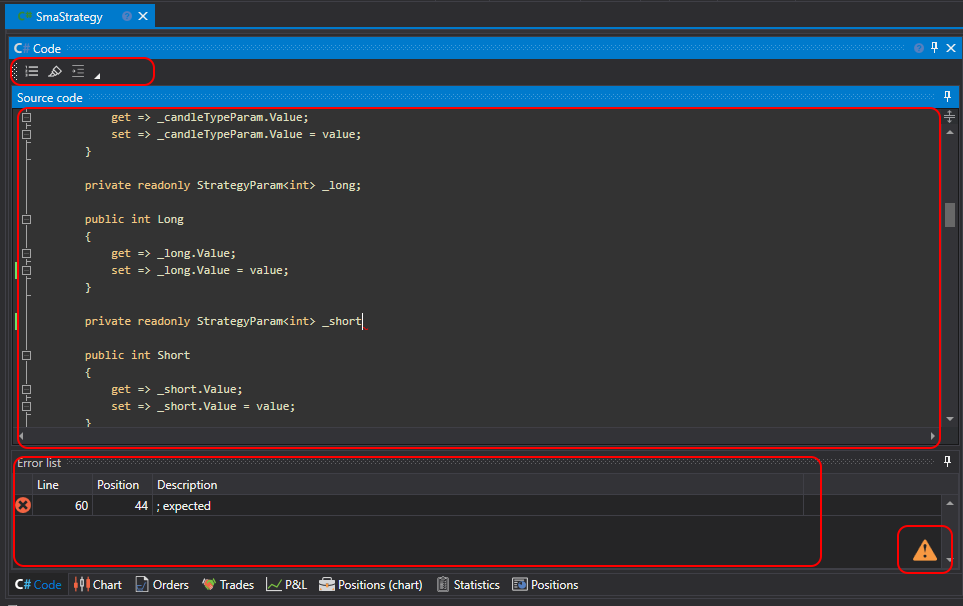
Task: Click the dotted toolbar grip handle
Action: point(15,72)
